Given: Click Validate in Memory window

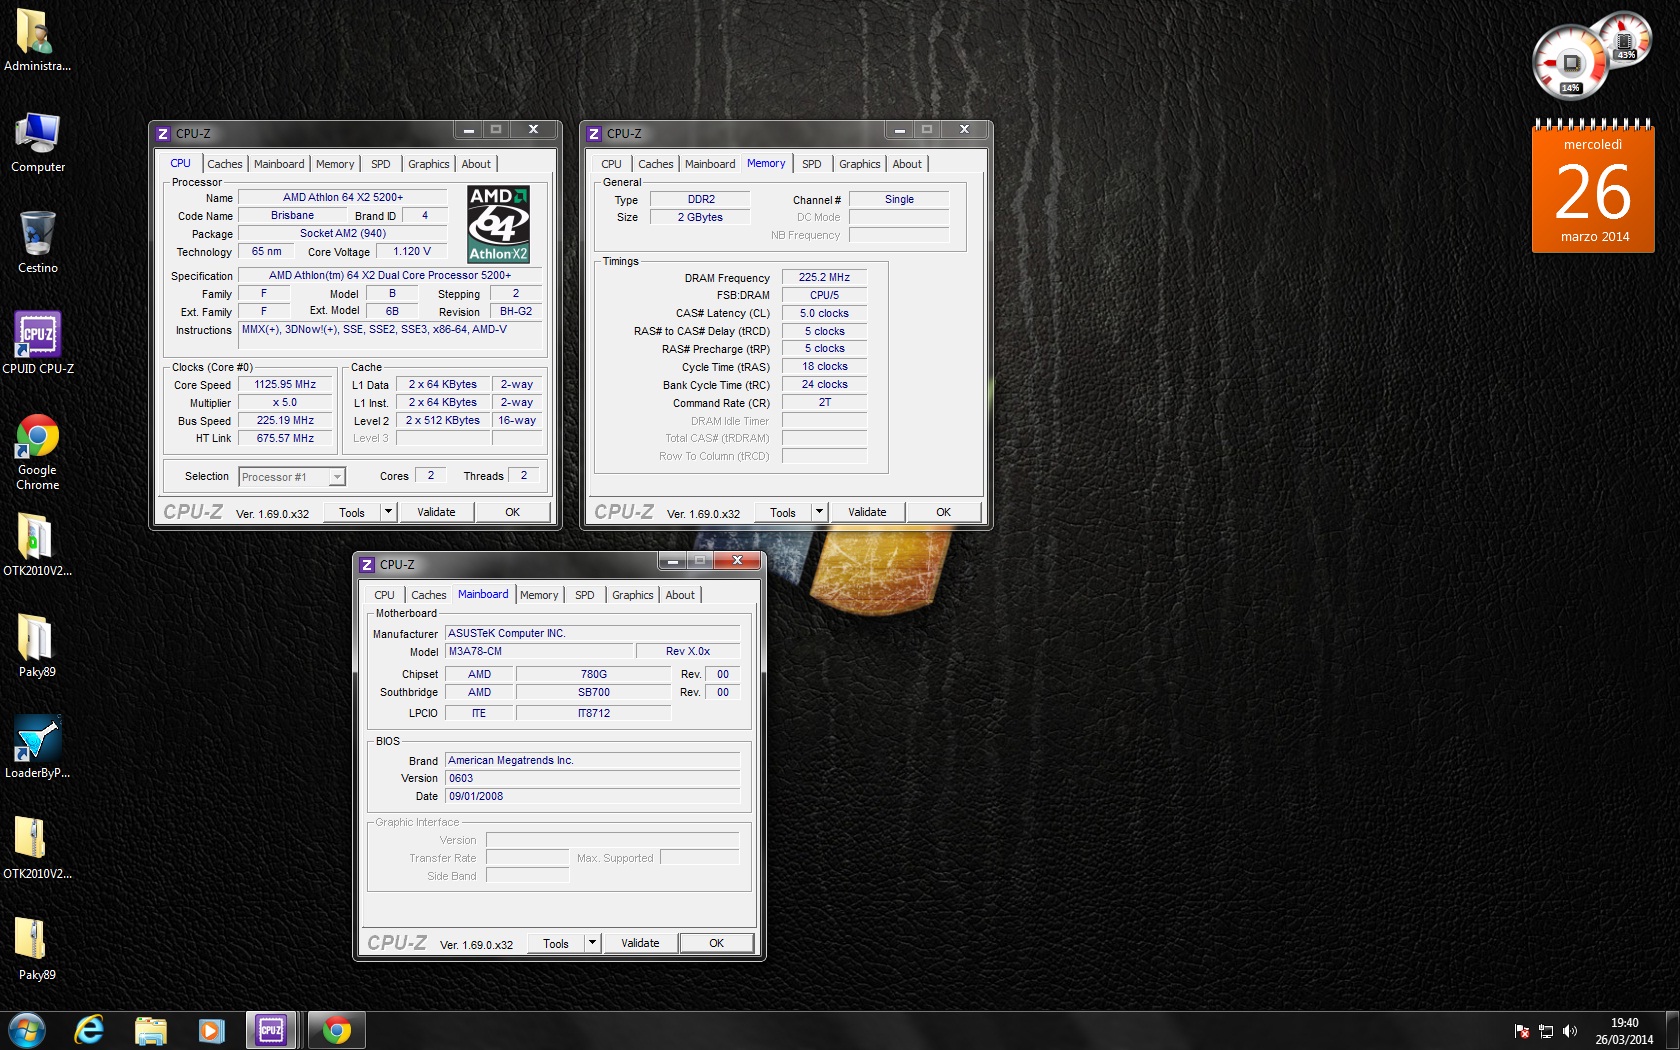Looking at the screenshot, I should [x=867, y=512].
